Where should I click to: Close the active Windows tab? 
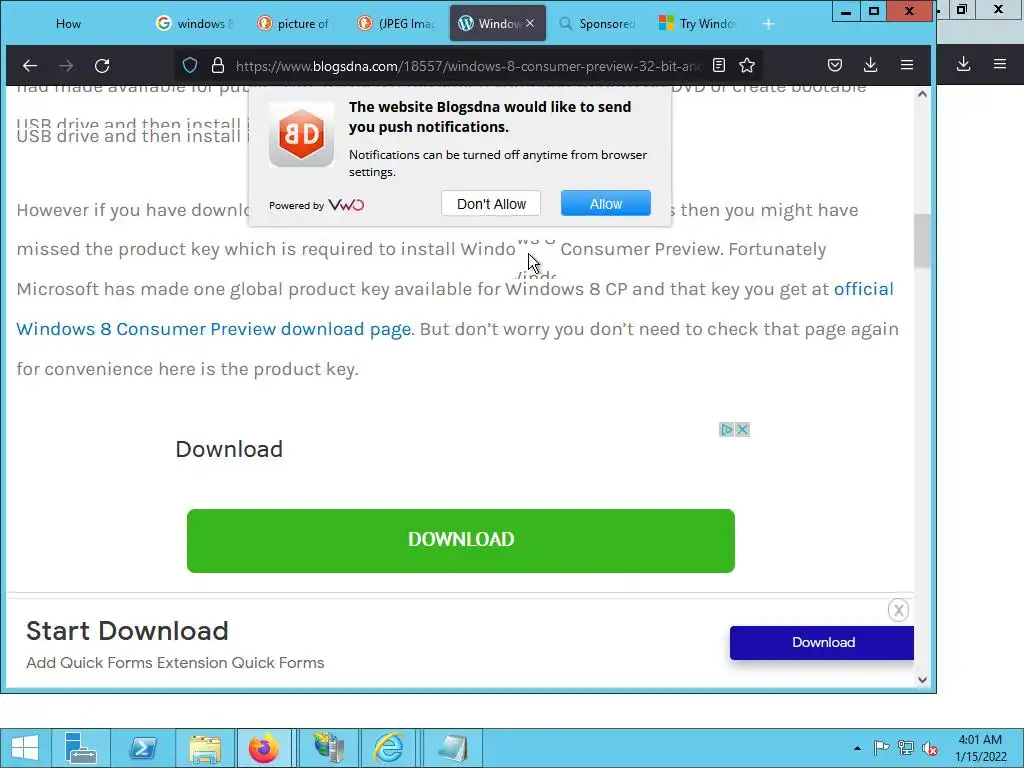pyautogui.click(x=530, y=24)
